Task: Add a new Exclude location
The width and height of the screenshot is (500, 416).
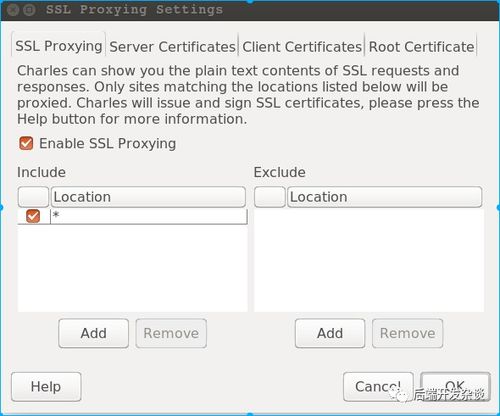Action: (x=330, y=333)
